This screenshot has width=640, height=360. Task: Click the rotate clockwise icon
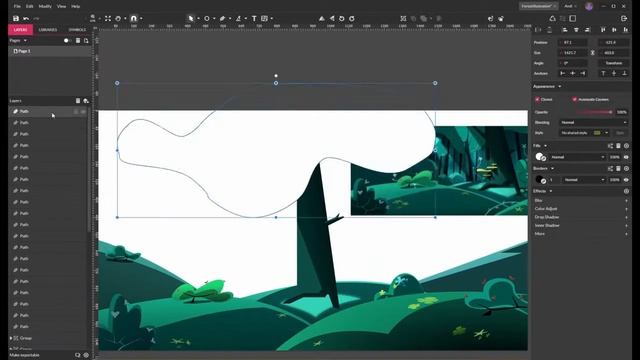(351, 18)
